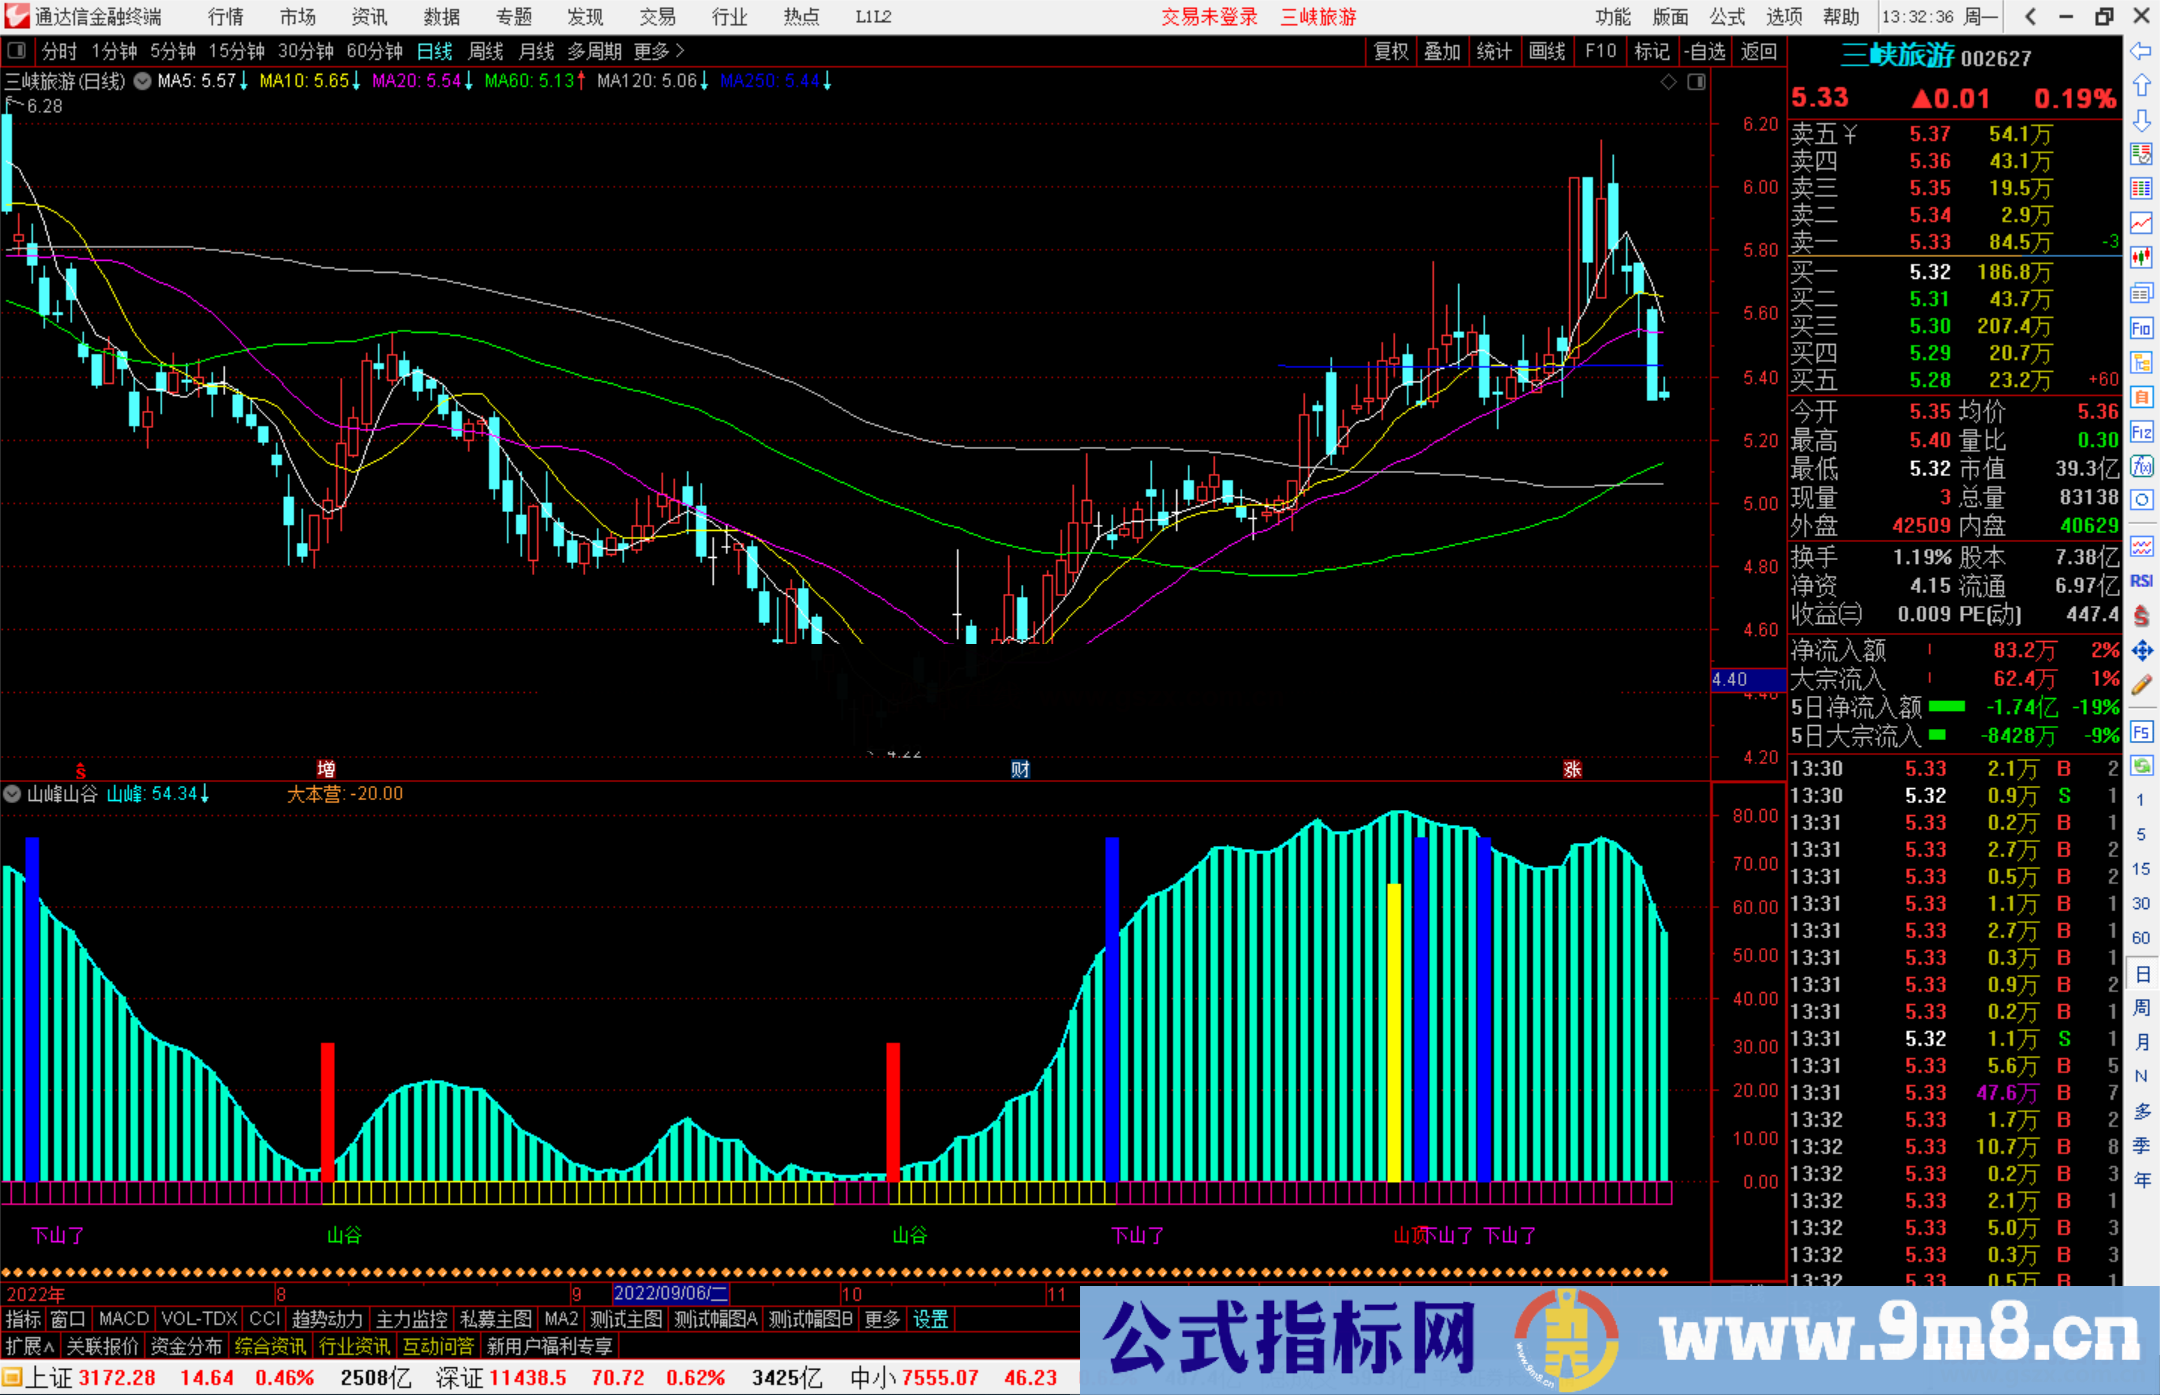Screen dimensions: 2160x1395
Task: Toggle the panel layout icon above chart corner
Action: [x=1696, y=82]
